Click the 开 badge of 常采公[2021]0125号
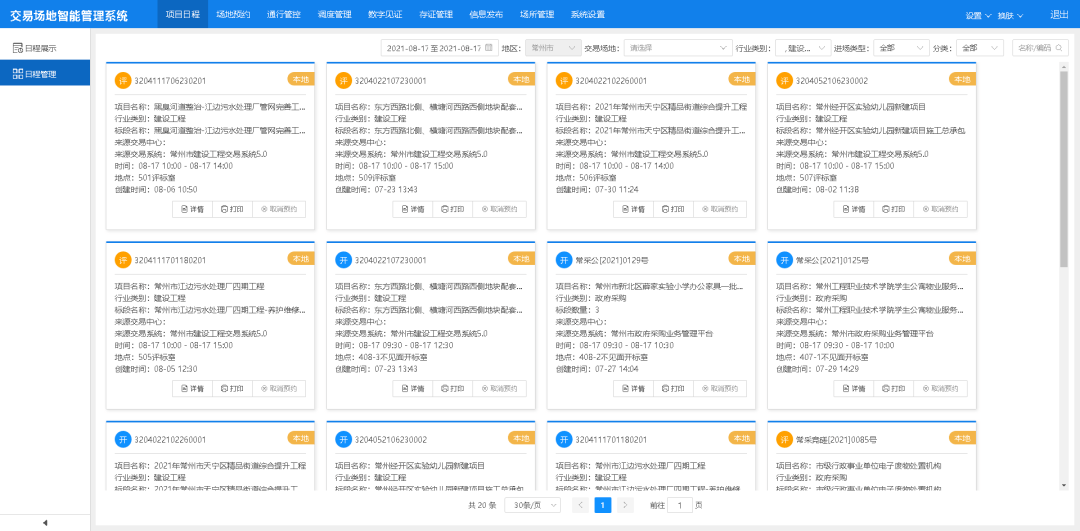1080x531 pixels. point(784,260)
